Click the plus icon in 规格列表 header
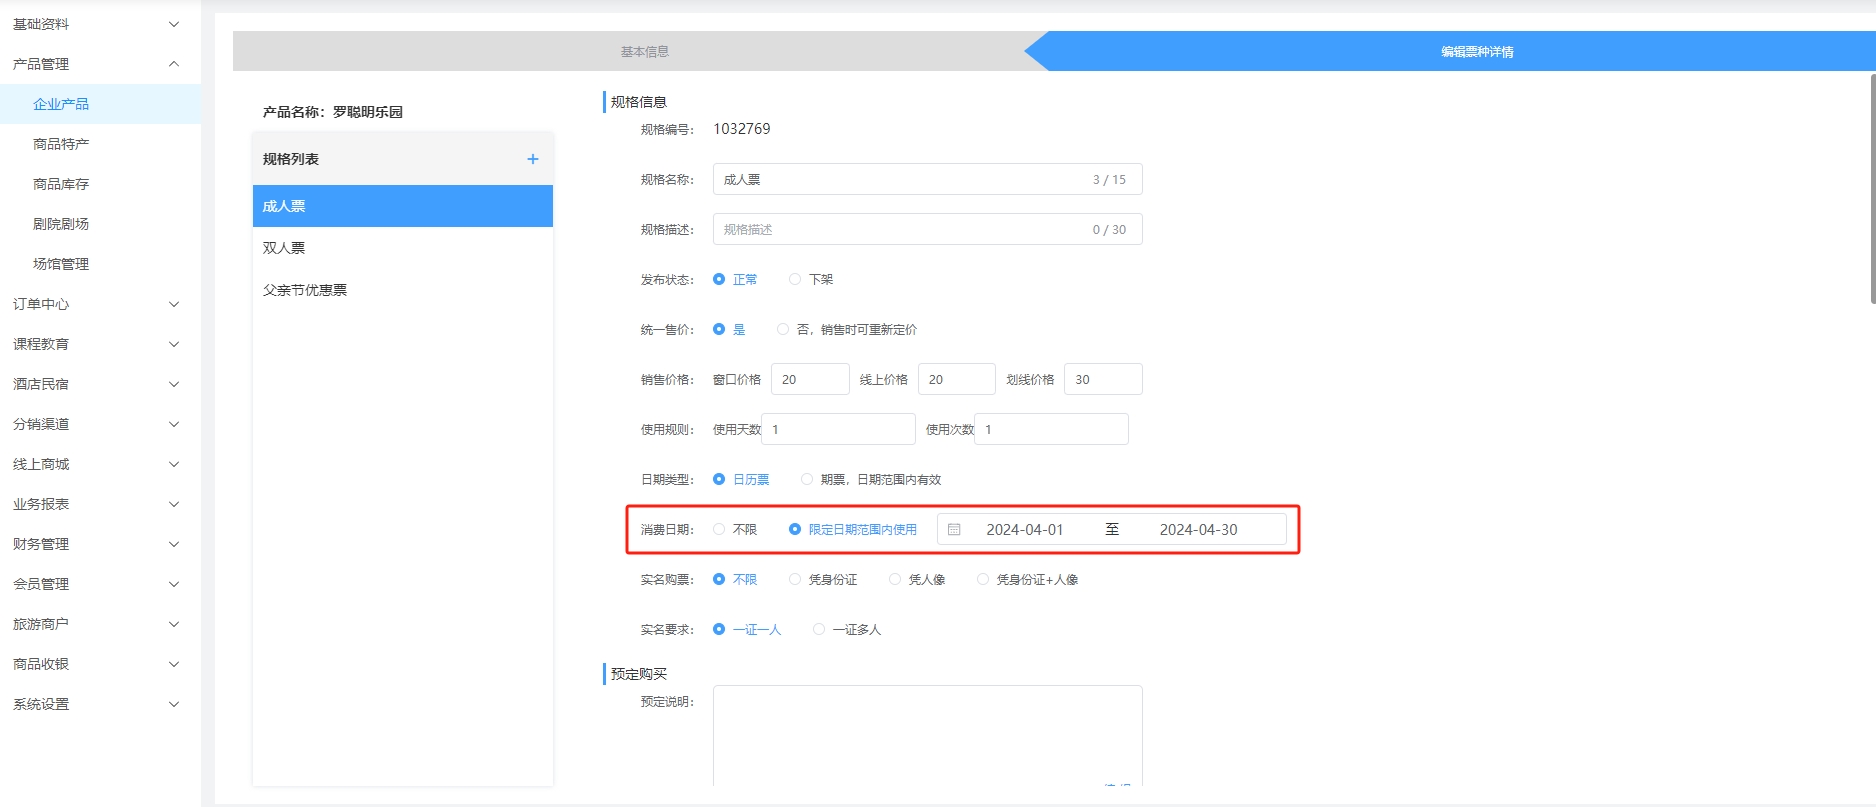The image size is (1876, 807). point(532,159)
